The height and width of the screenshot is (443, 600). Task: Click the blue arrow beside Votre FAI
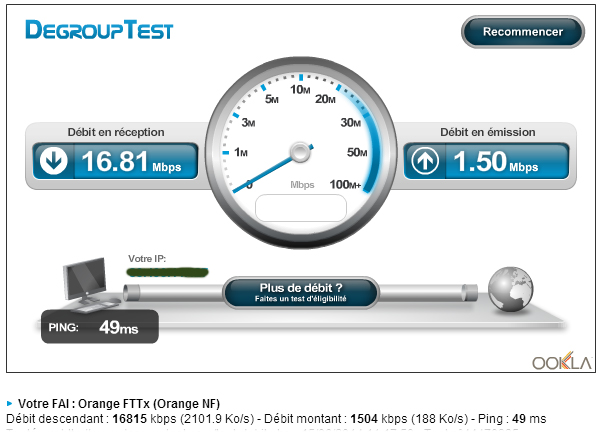coord(10,403)
